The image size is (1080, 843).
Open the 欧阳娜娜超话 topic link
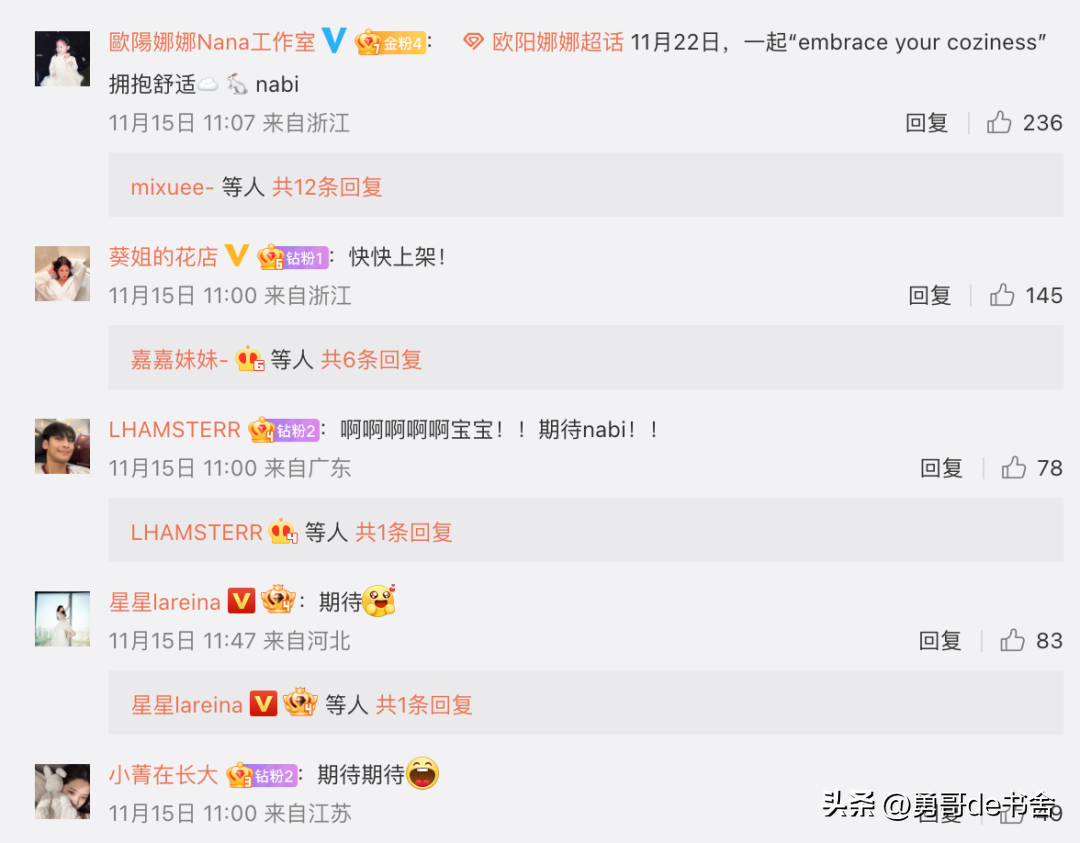coord(558,42)
